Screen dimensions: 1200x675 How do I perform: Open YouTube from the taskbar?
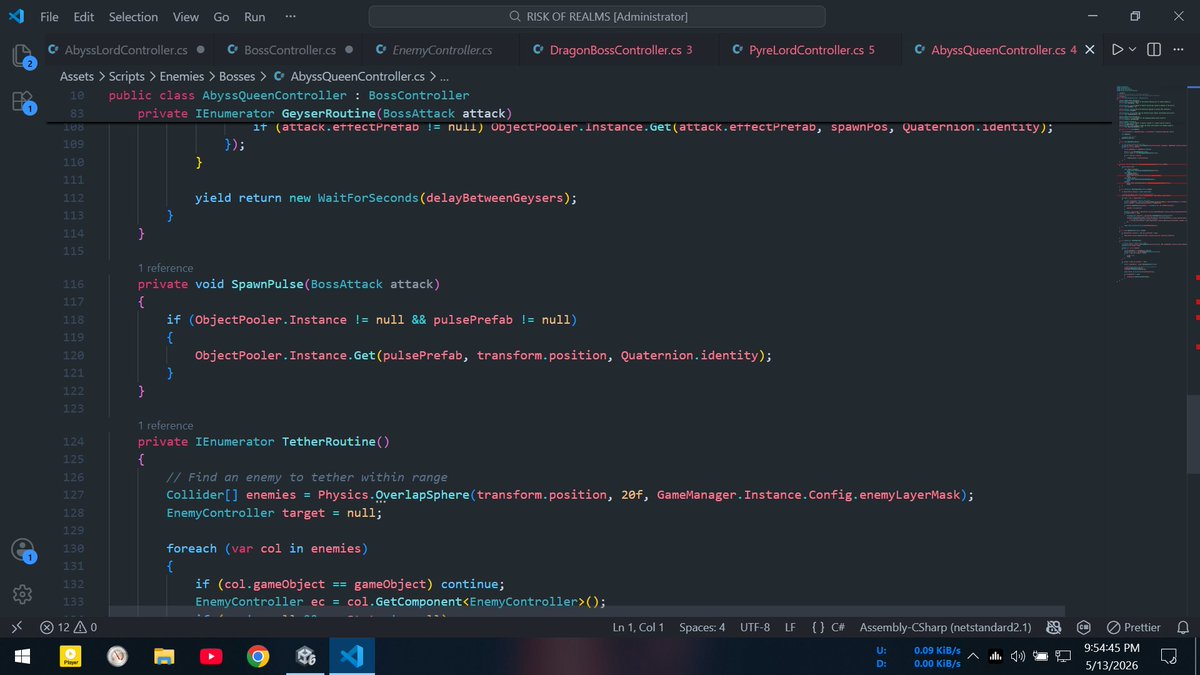click(211, 656)
